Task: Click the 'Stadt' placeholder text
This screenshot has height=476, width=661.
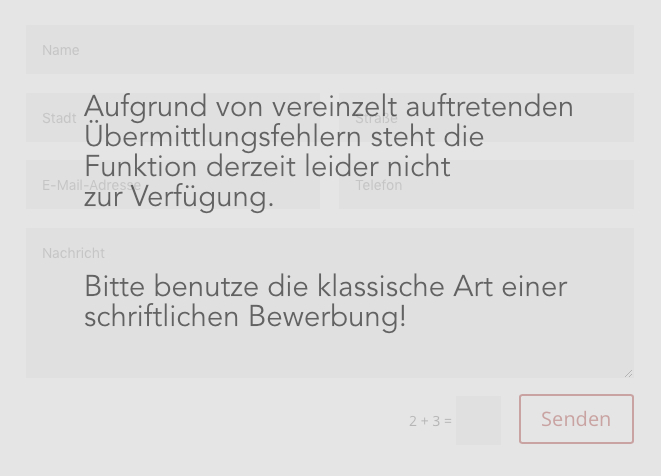Action: click(x=59, y=118)
